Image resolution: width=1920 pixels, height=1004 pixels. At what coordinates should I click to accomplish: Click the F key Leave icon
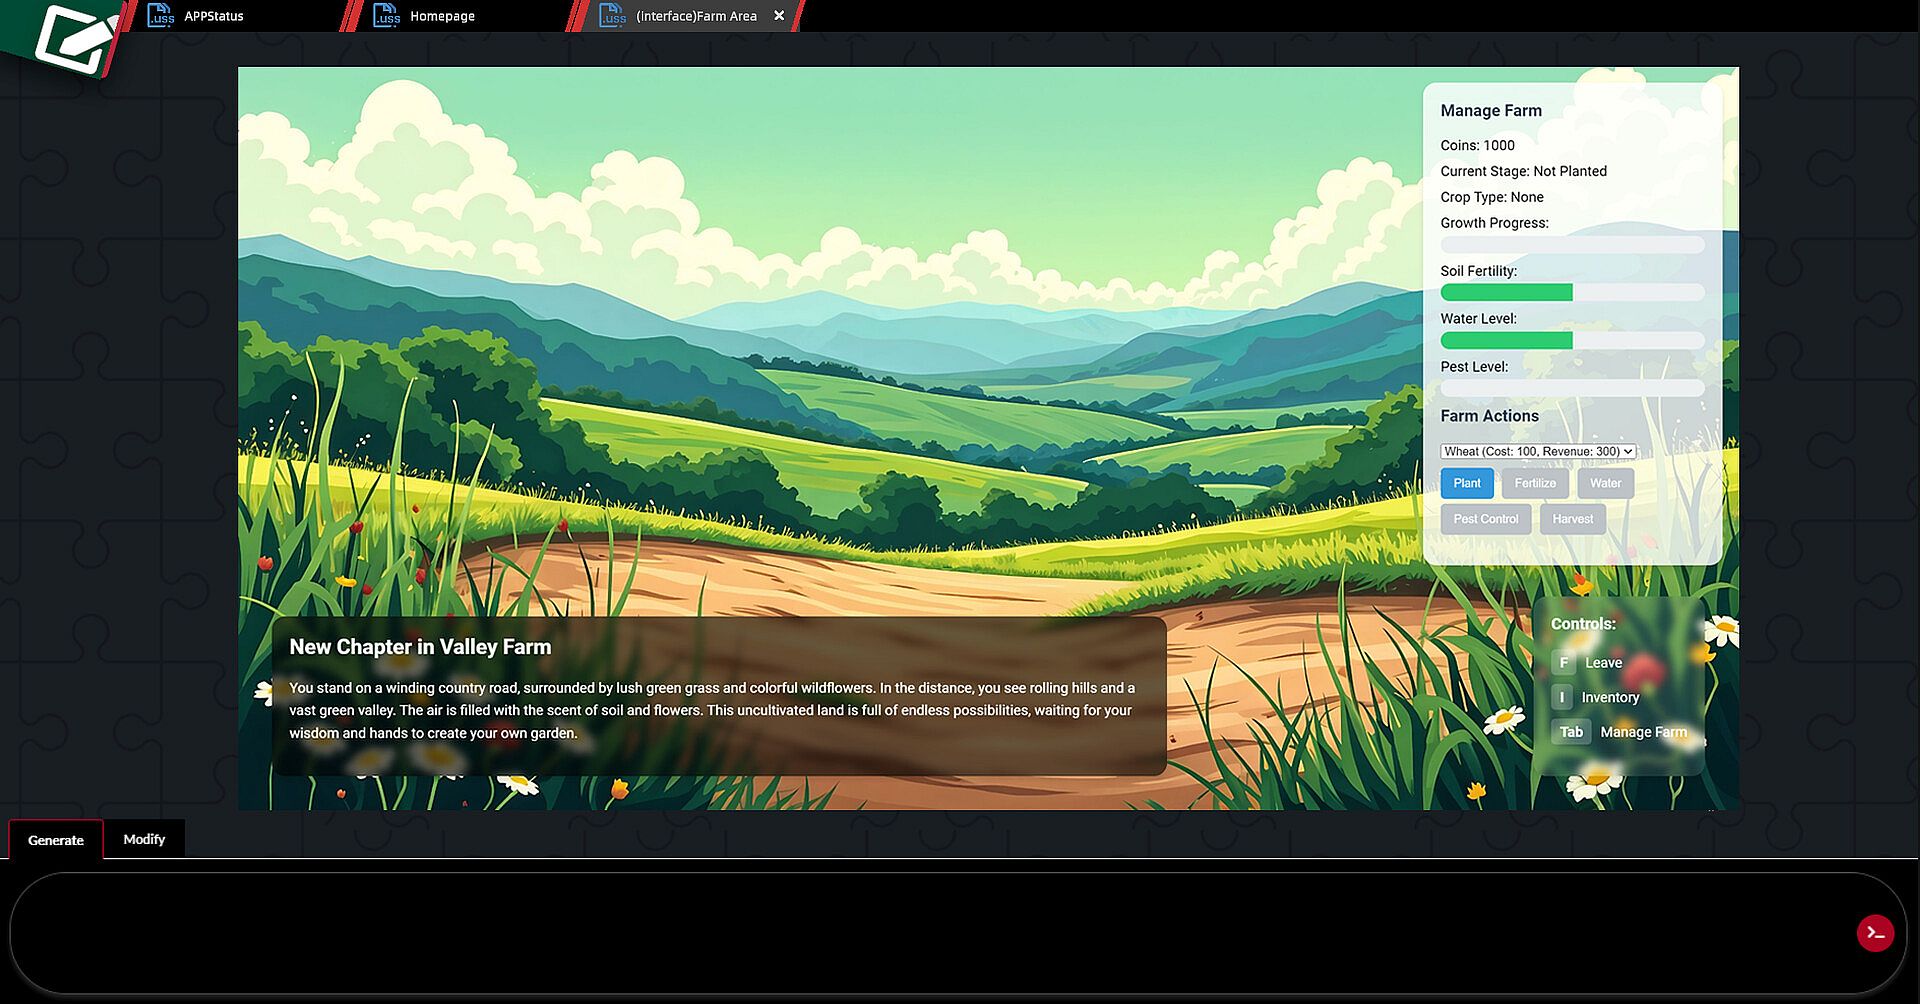[1564, 662]
